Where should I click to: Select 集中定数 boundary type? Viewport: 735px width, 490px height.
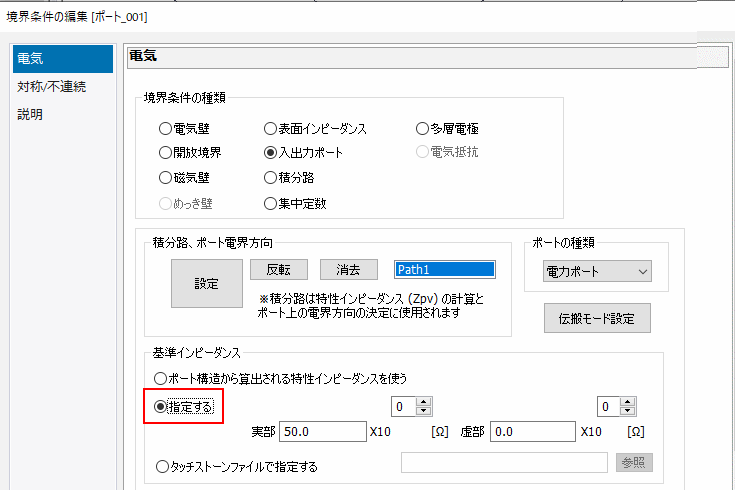pos(270,203)
